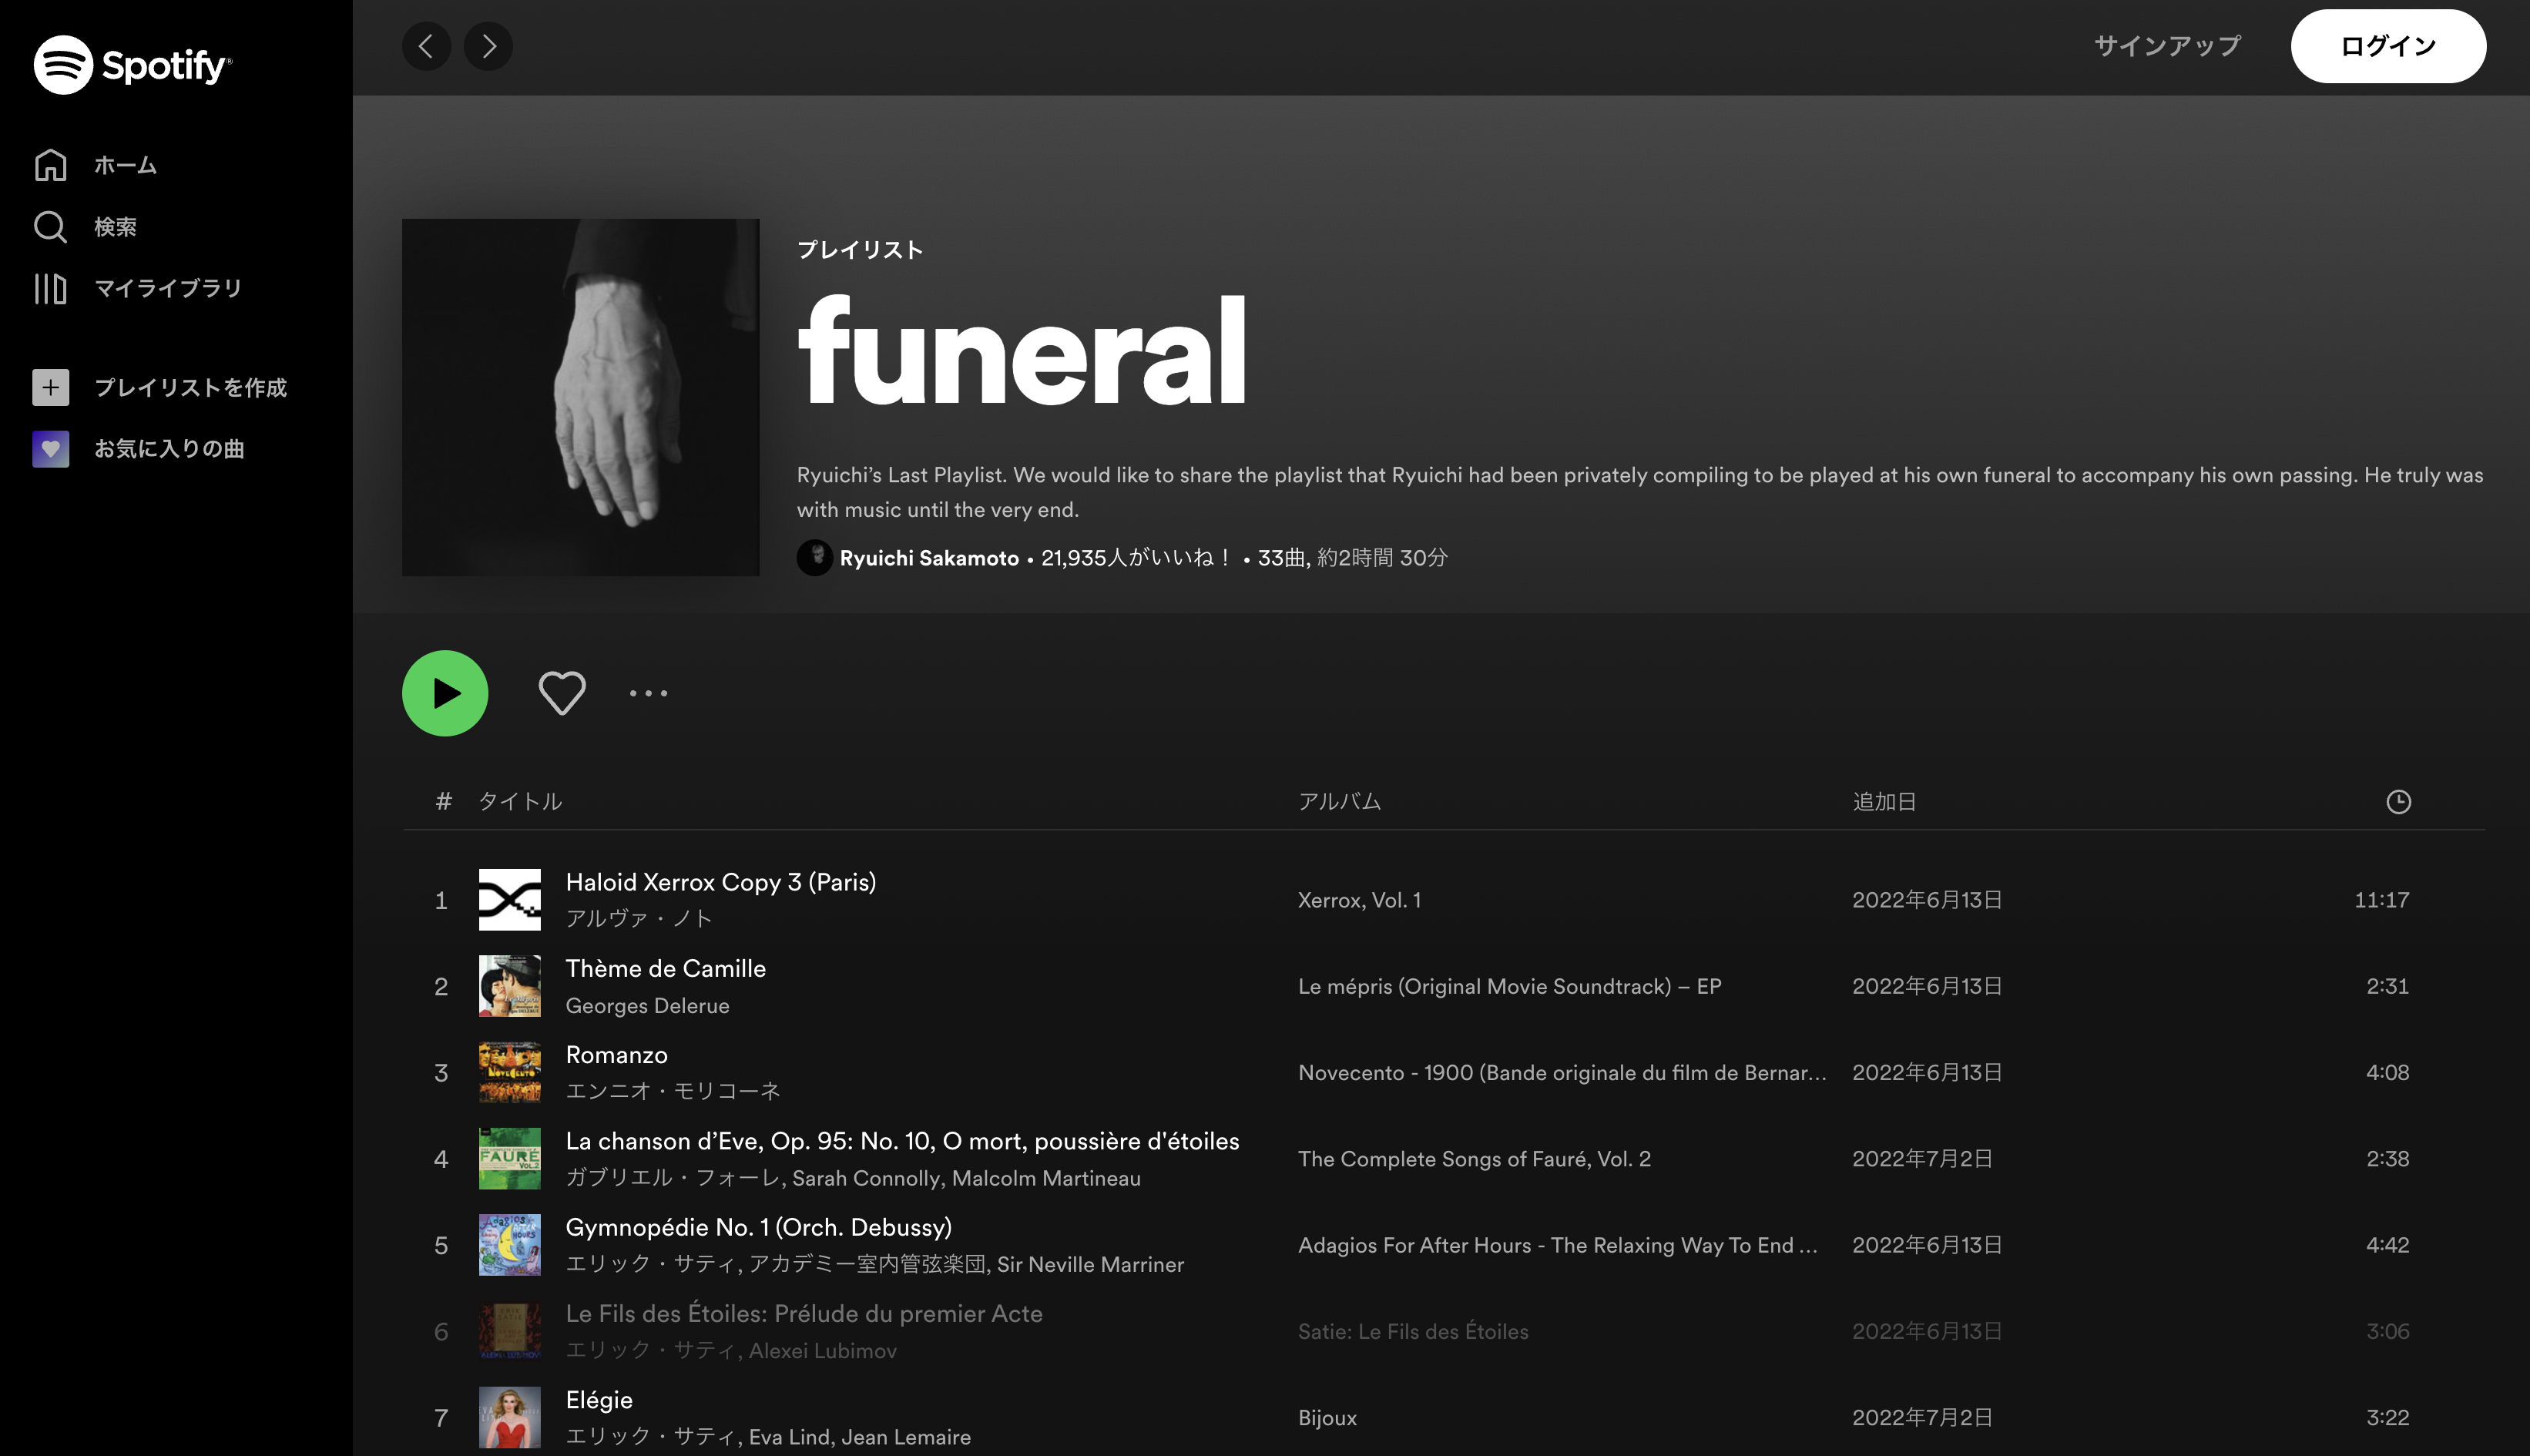This screenshot has width=2530, height=1456.
Task: Select track La chanson d'Eve, Op. 95
Action: coord(902,1141)
